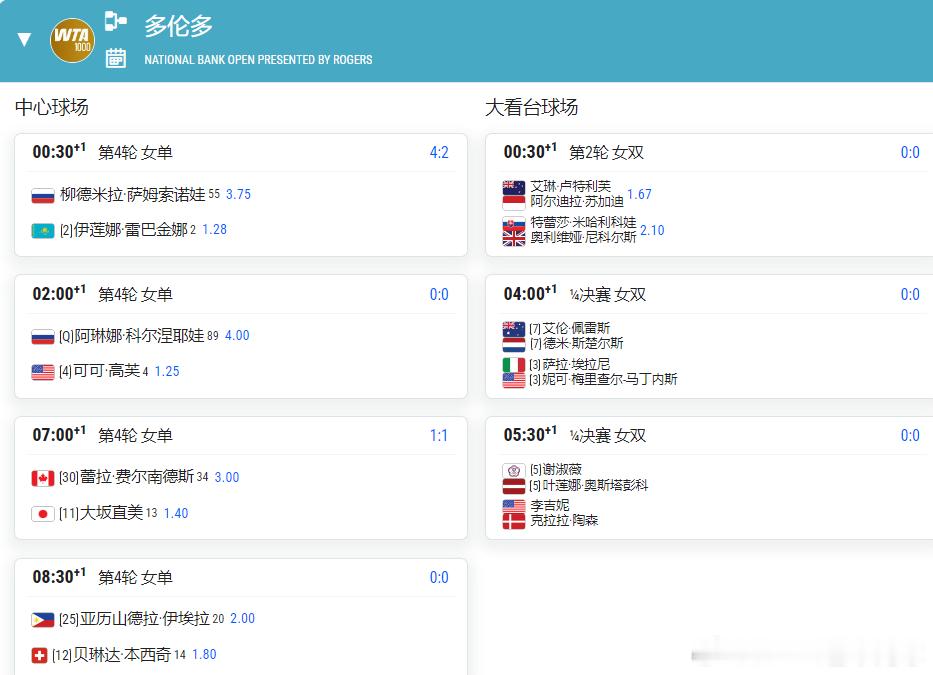Click National Bank Open Presented by Rogers
The image size is (933, 675).
pos(258,60)
